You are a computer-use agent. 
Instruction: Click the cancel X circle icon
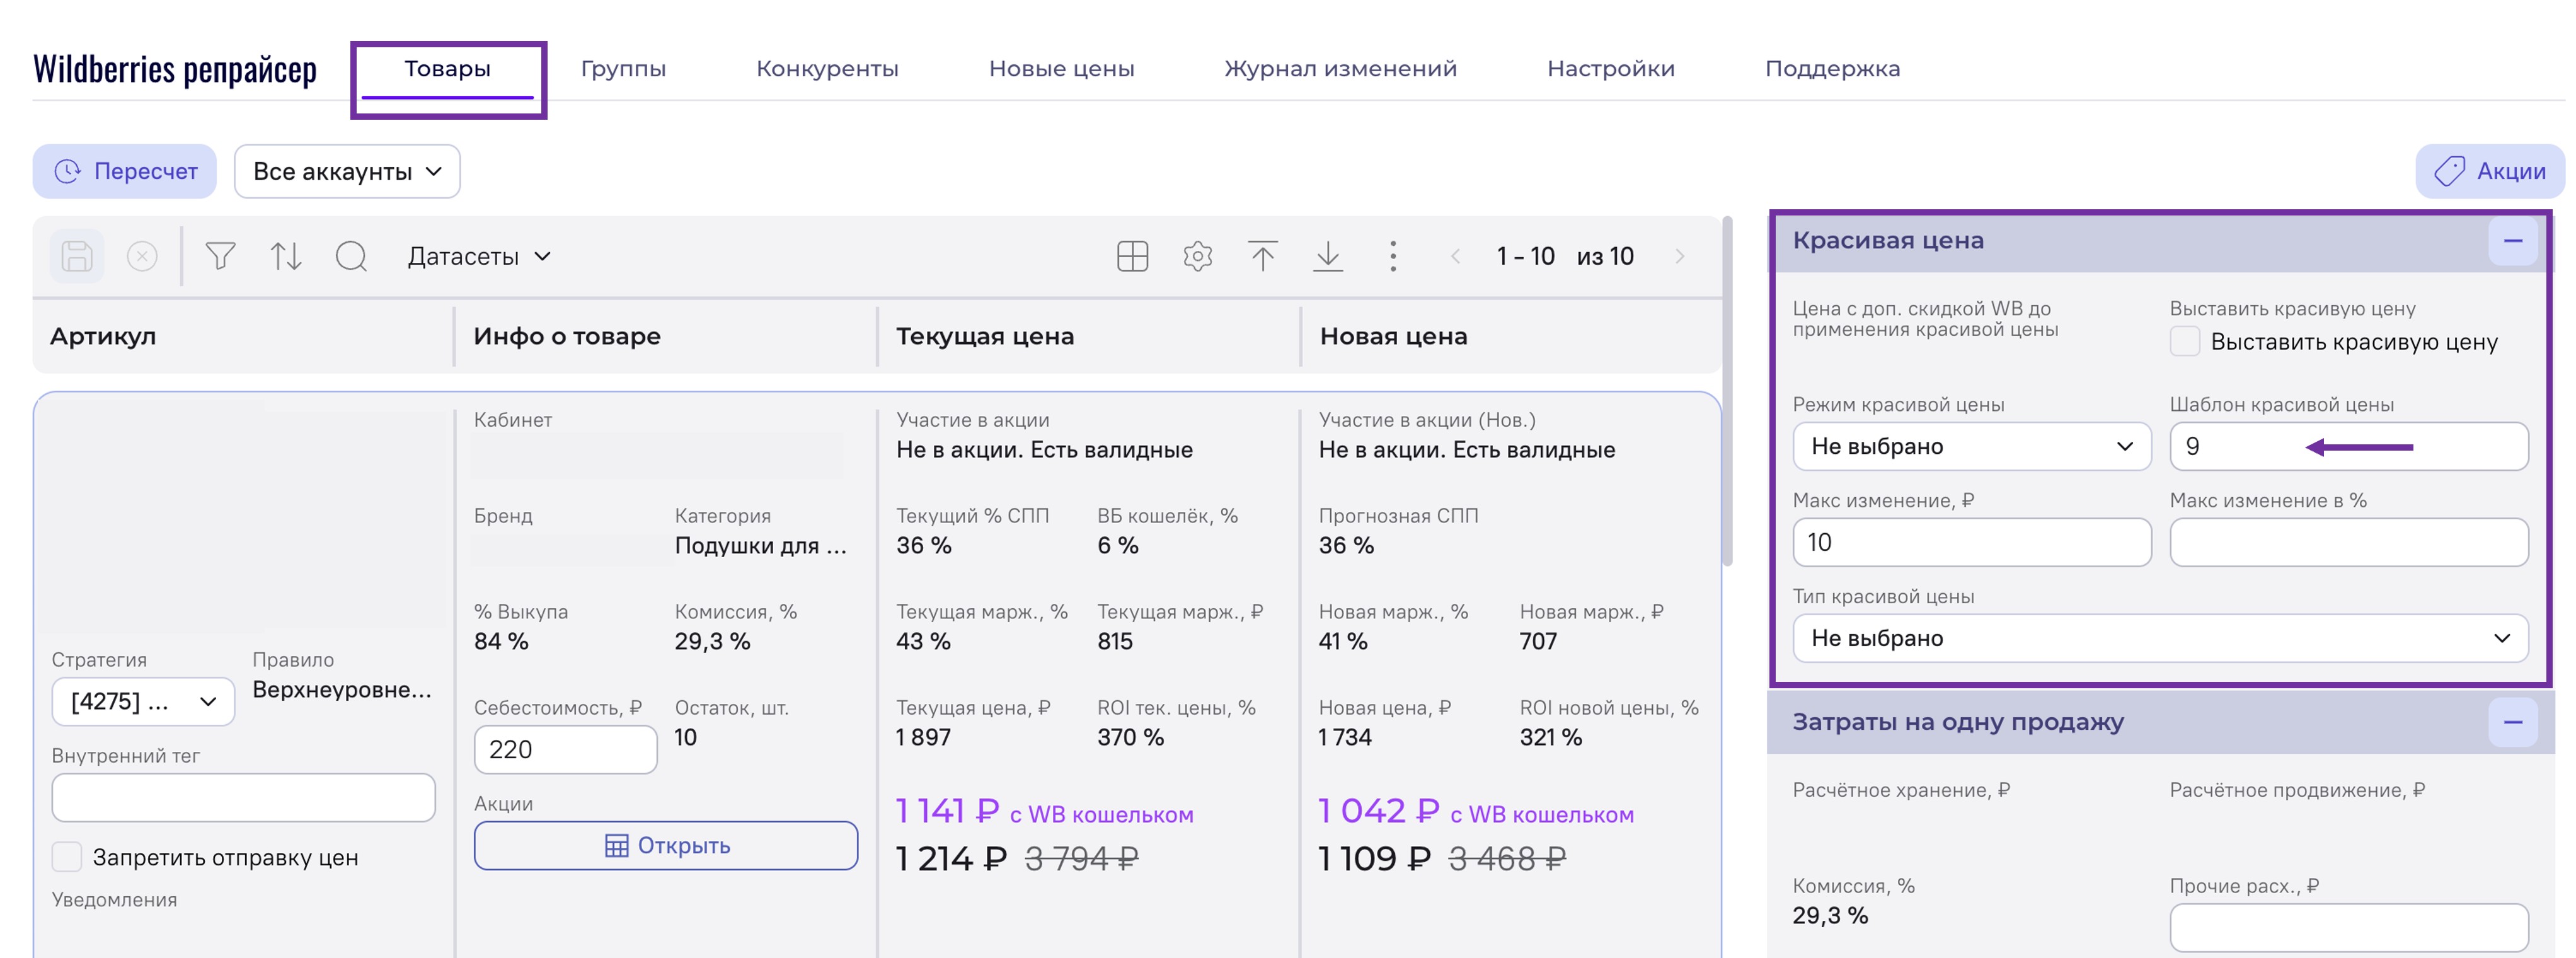[x=142, y=257]
